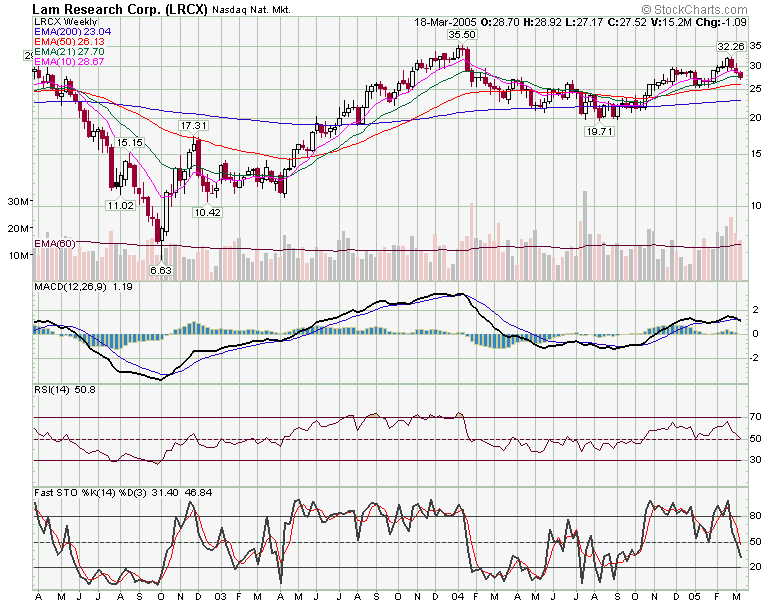Click the 'Lam Research Corp. (LRCX)' title
The height and width of the screenshot is (608, 780).
(x=119, y=9)
